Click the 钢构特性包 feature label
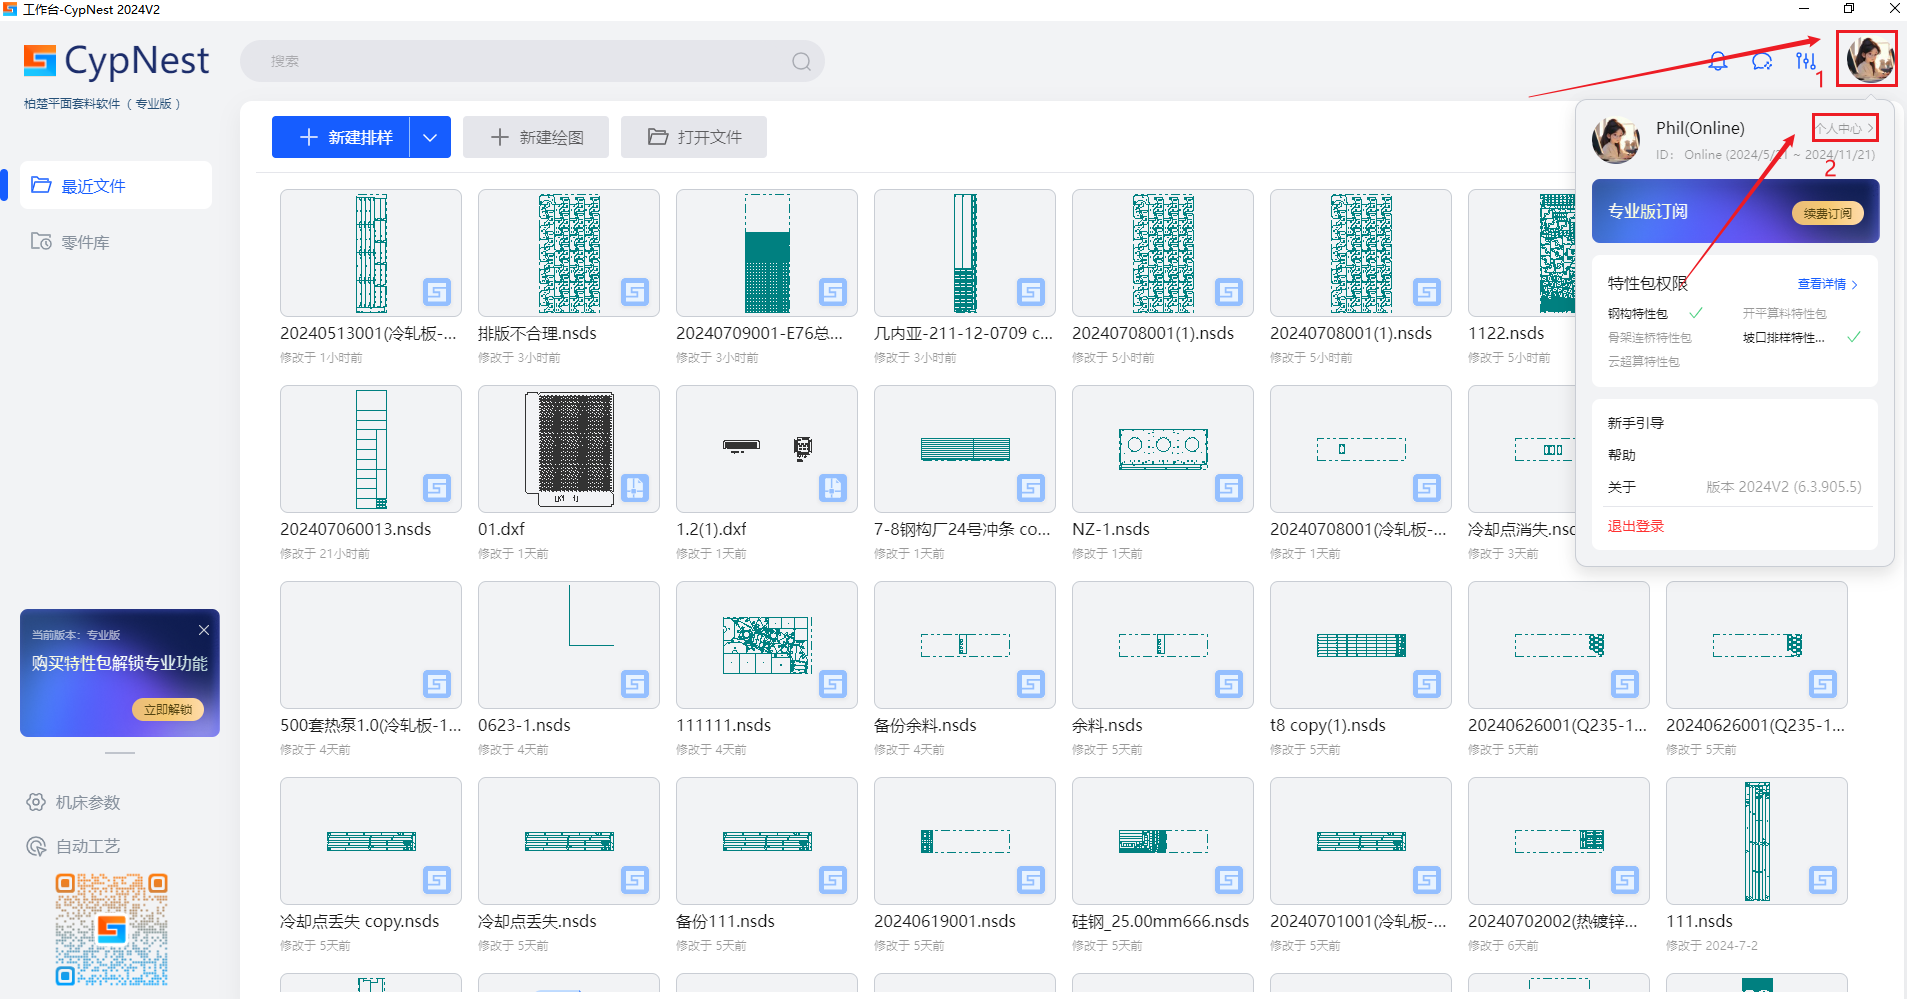This screenshot has height=999, width=1907. point(1637,314)
